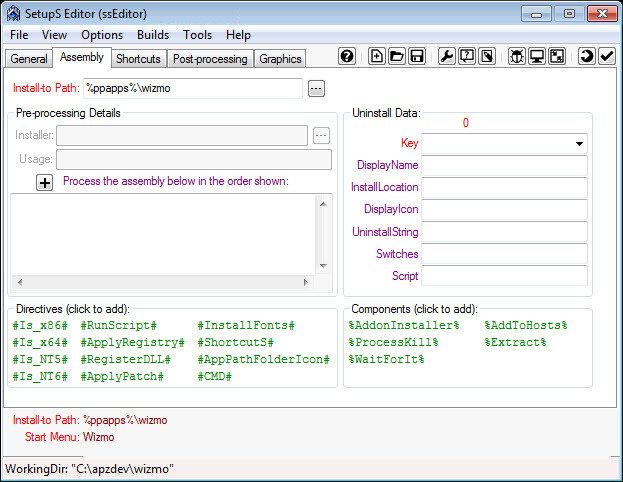The width and height of the screenshot is (623, 482).
Task: Add the #RegisterDLL# directive
Action: 126,360
